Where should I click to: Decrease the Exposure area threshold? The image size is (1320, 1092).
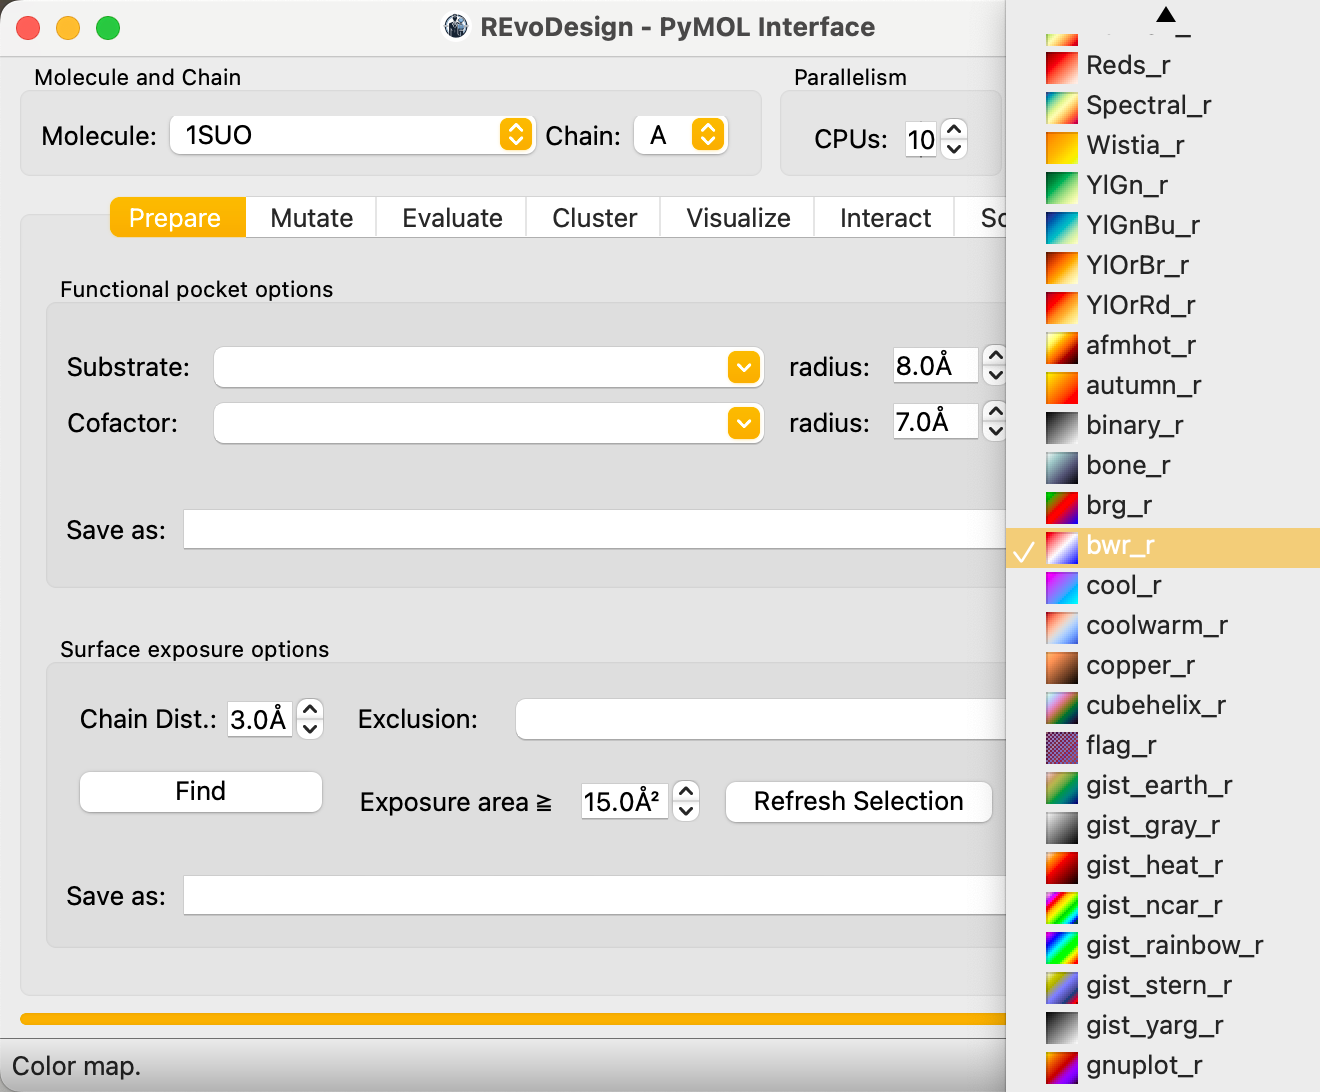[x=686, y=811]
